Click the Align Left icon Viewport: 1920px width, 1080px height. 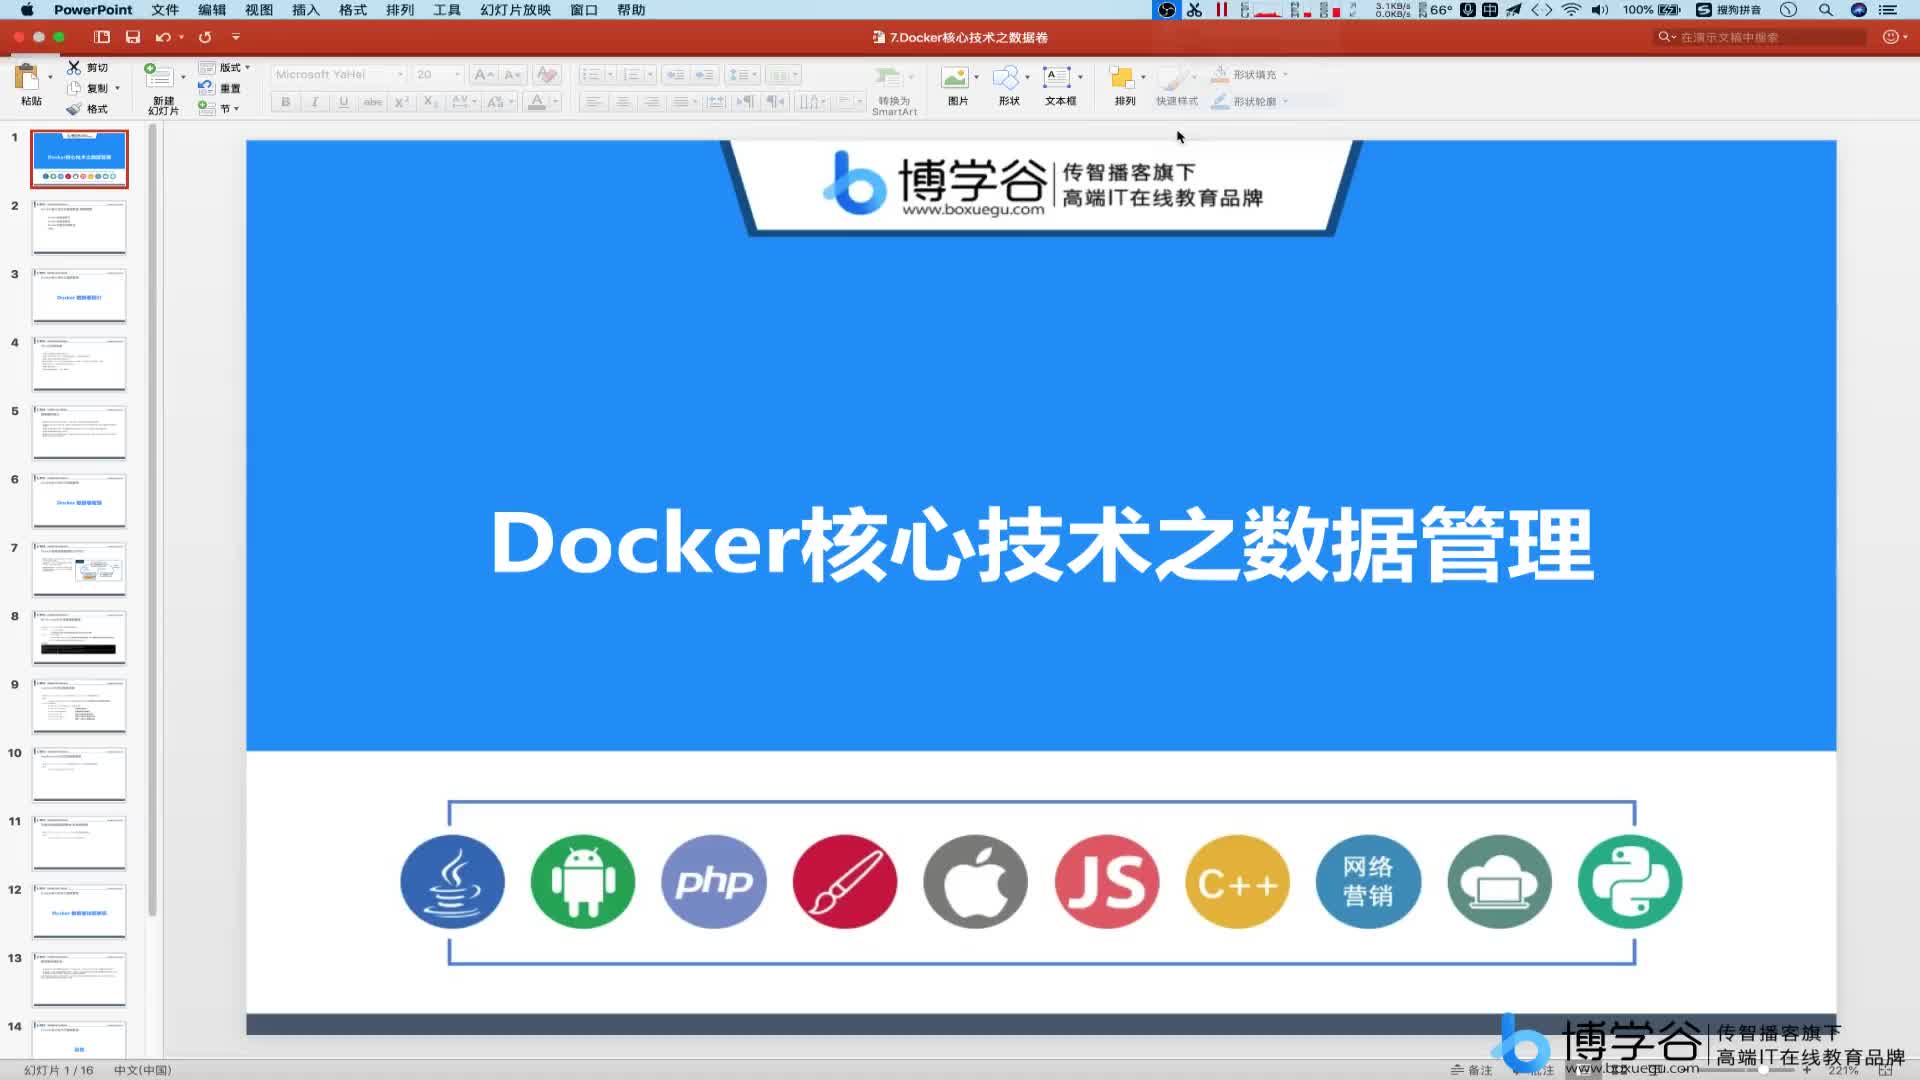pos(594,102)
